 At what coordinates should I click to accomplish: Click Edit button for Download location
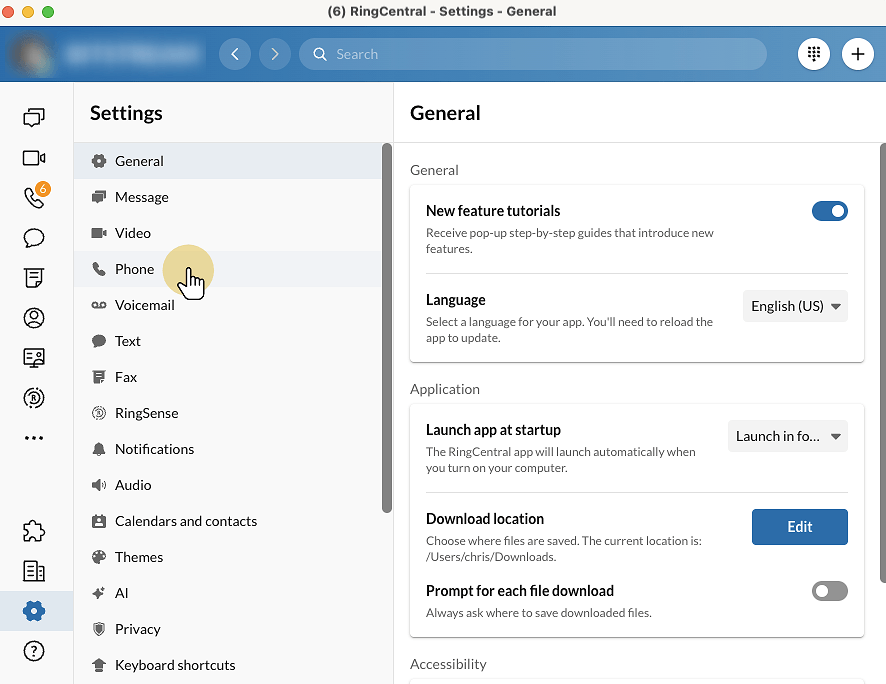pyautogui.click(x=799, y=527)
